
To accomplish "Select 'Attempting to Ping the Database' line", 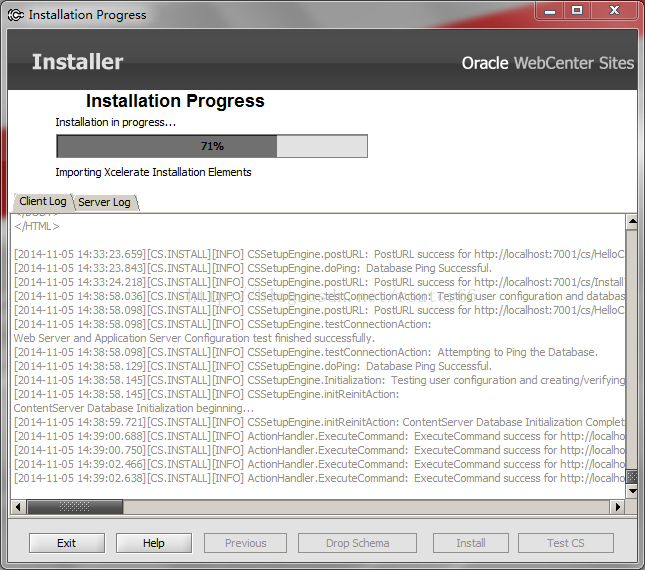I will pos(306,352).
